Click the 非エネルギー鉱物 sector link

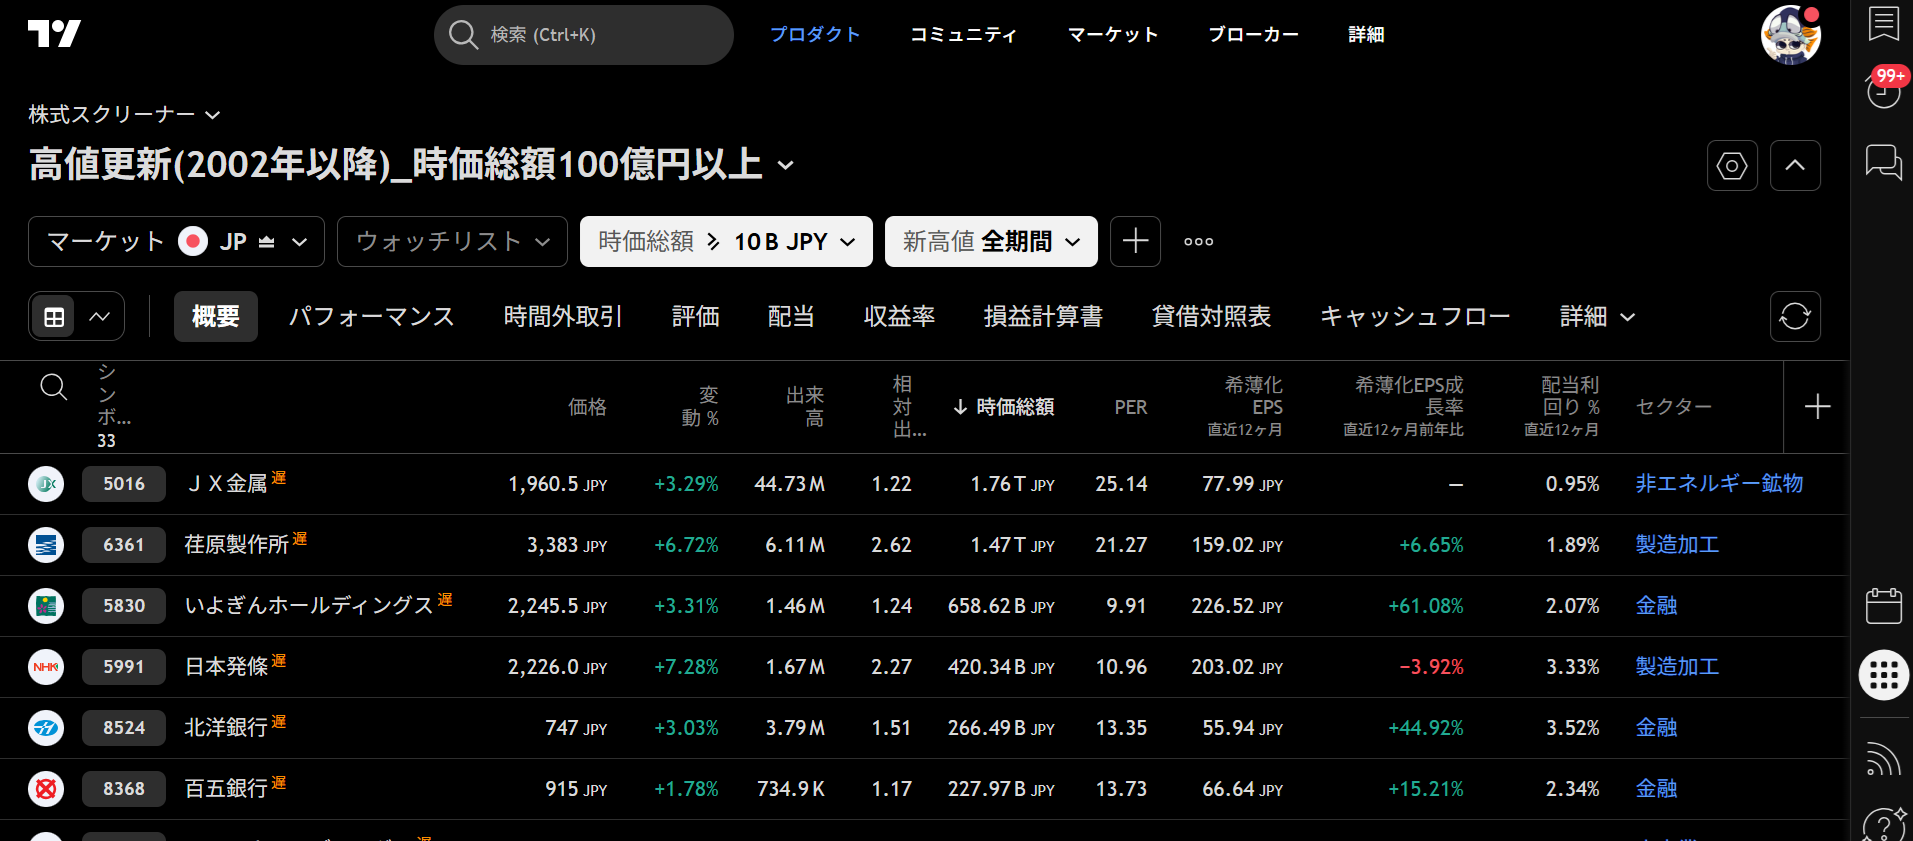[x=1719, y=484]
